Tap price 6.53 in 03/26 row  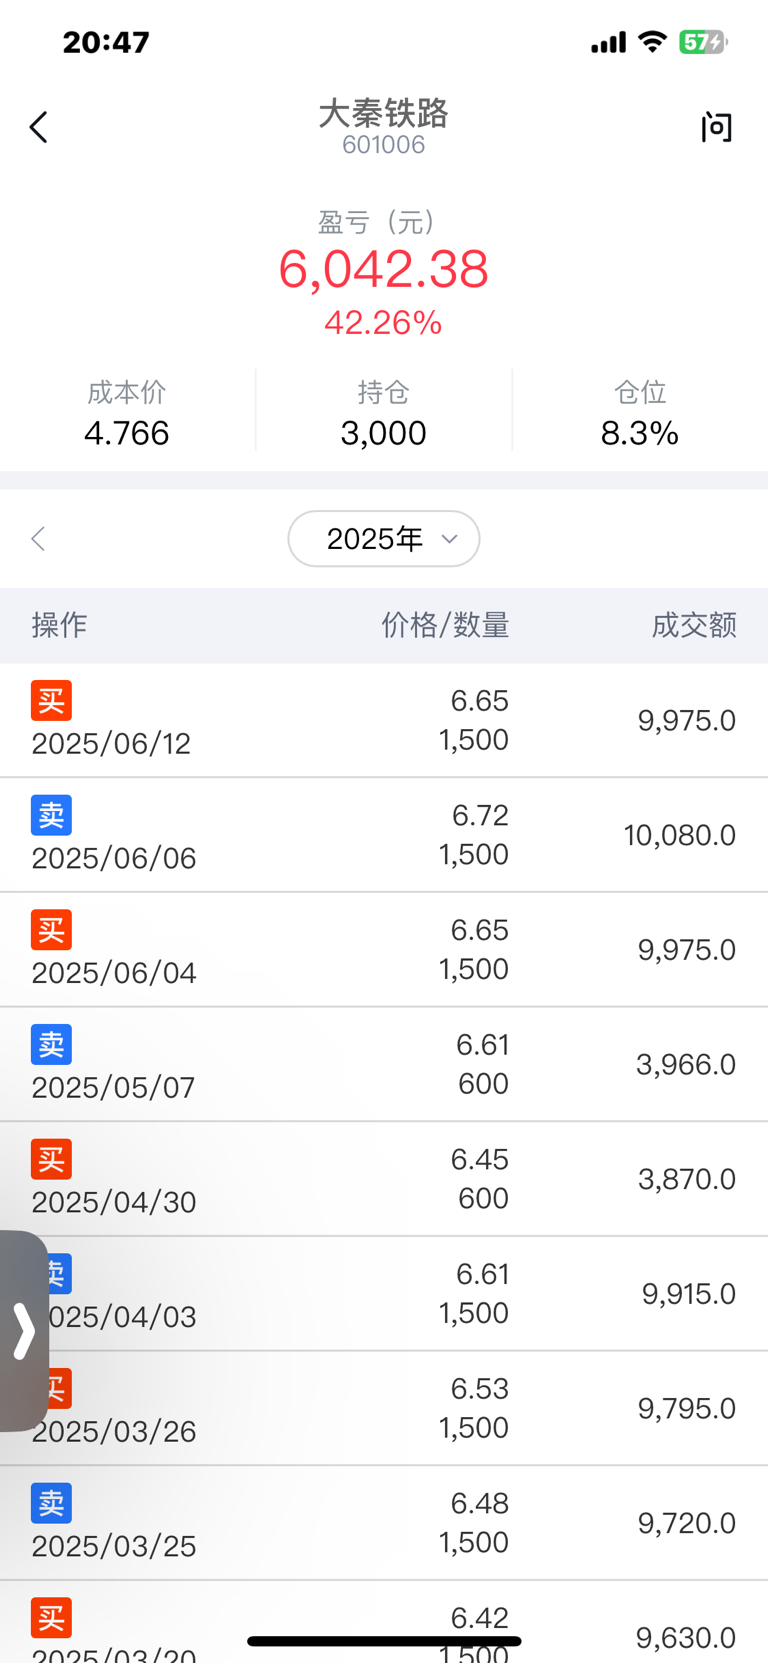pos(480,1388)
